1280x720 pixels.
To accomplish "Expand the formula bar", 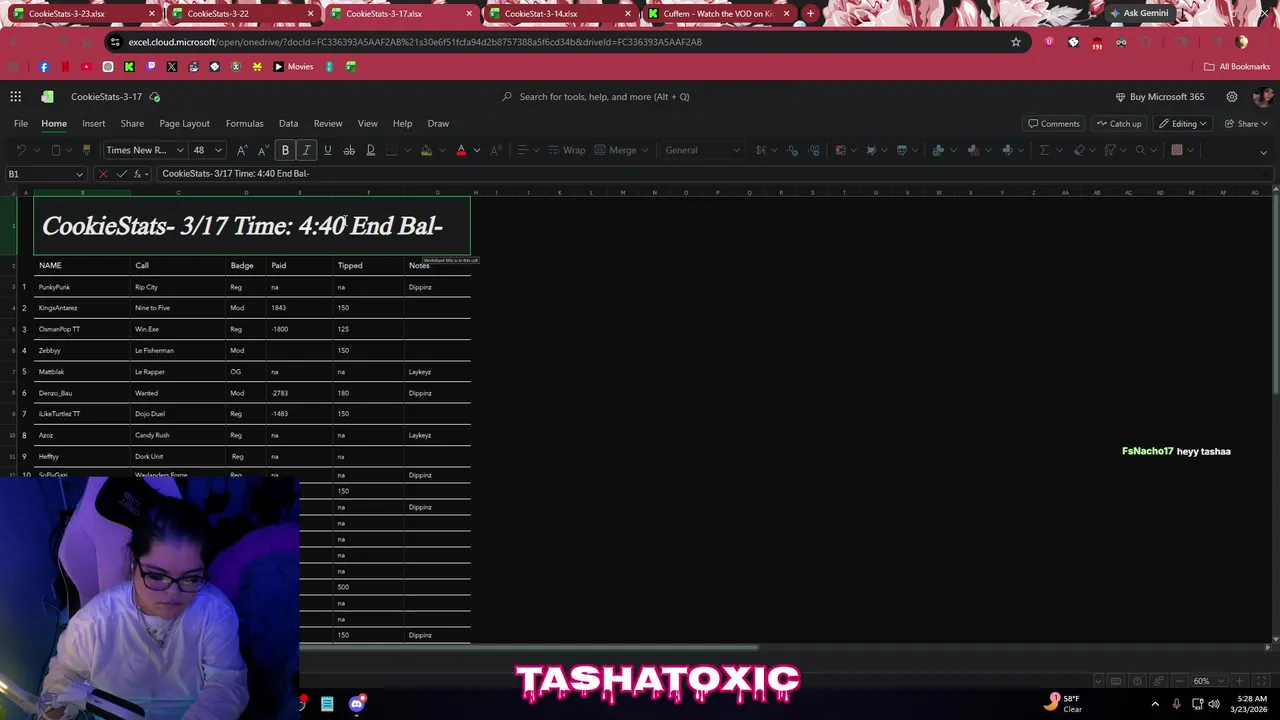I will point(1267,174).
